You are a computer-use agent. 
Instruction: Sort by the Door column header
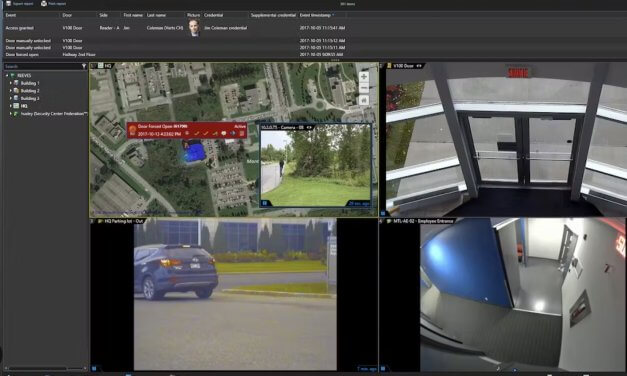coord(67,15)
